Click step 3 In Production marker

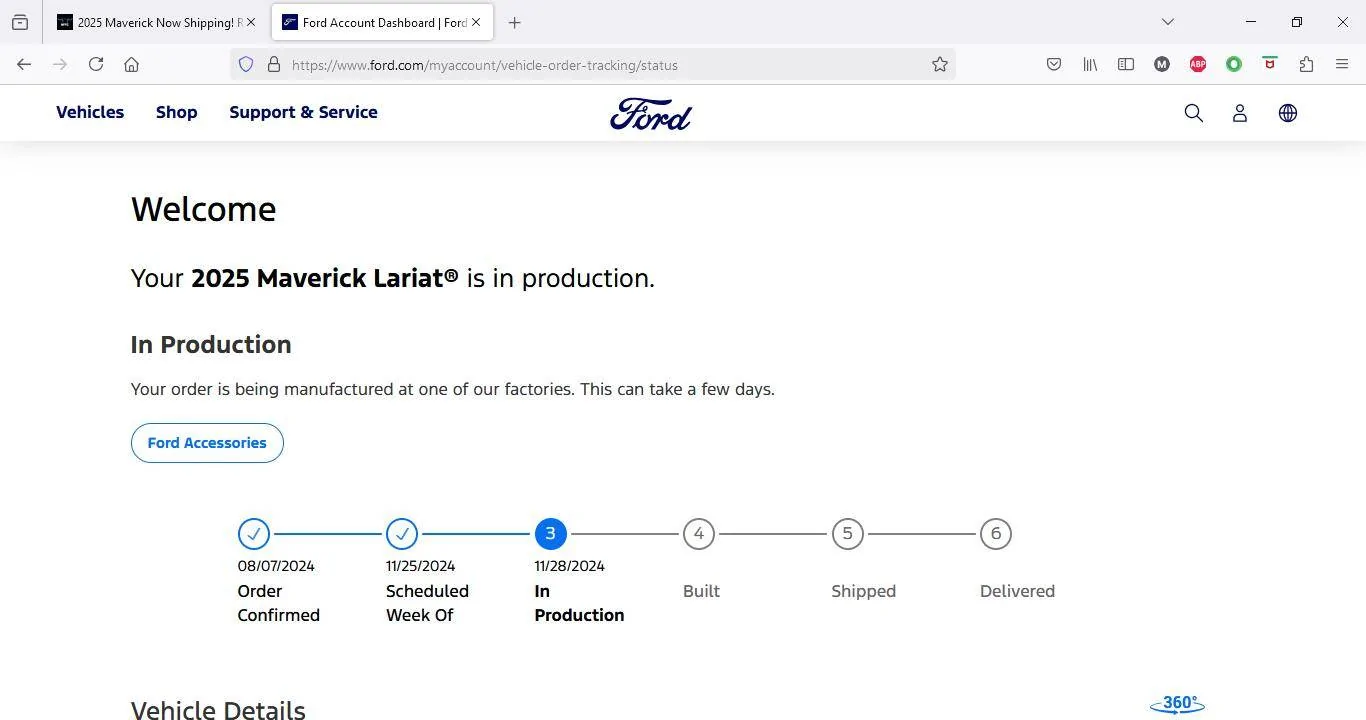[551, 534]
